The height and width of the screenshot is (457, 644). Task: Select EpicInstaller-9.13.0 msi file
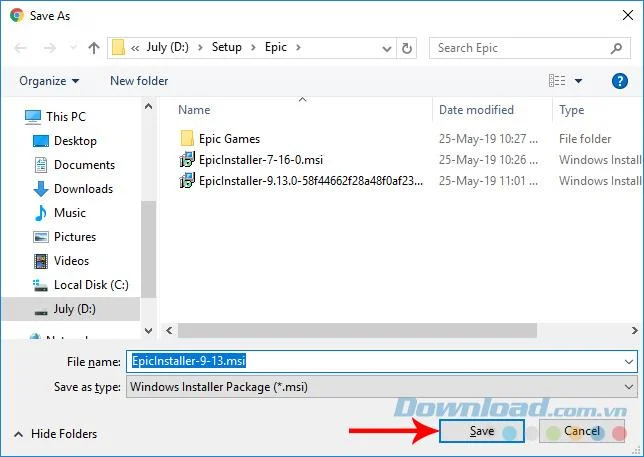point(310,181)
